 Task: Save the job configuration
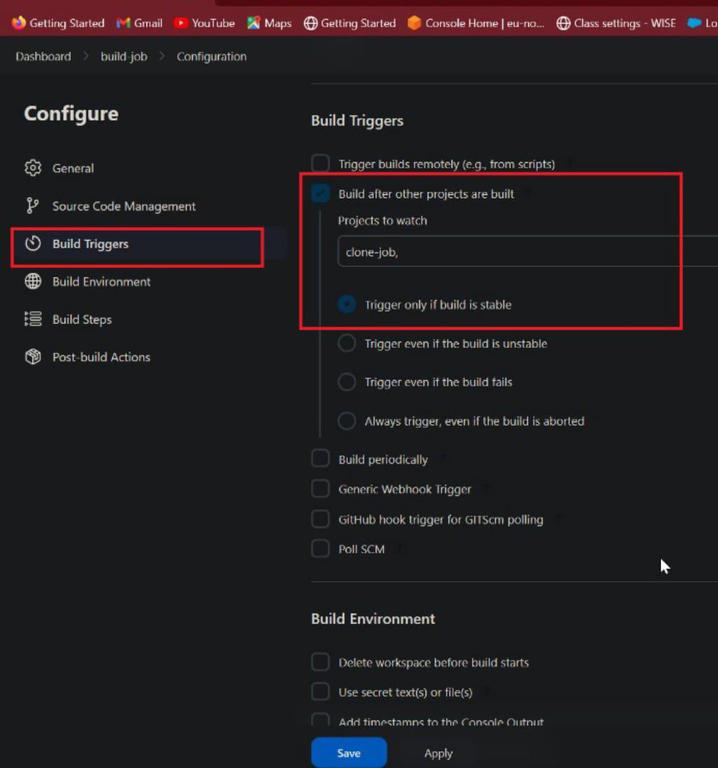tap(348, 753)
